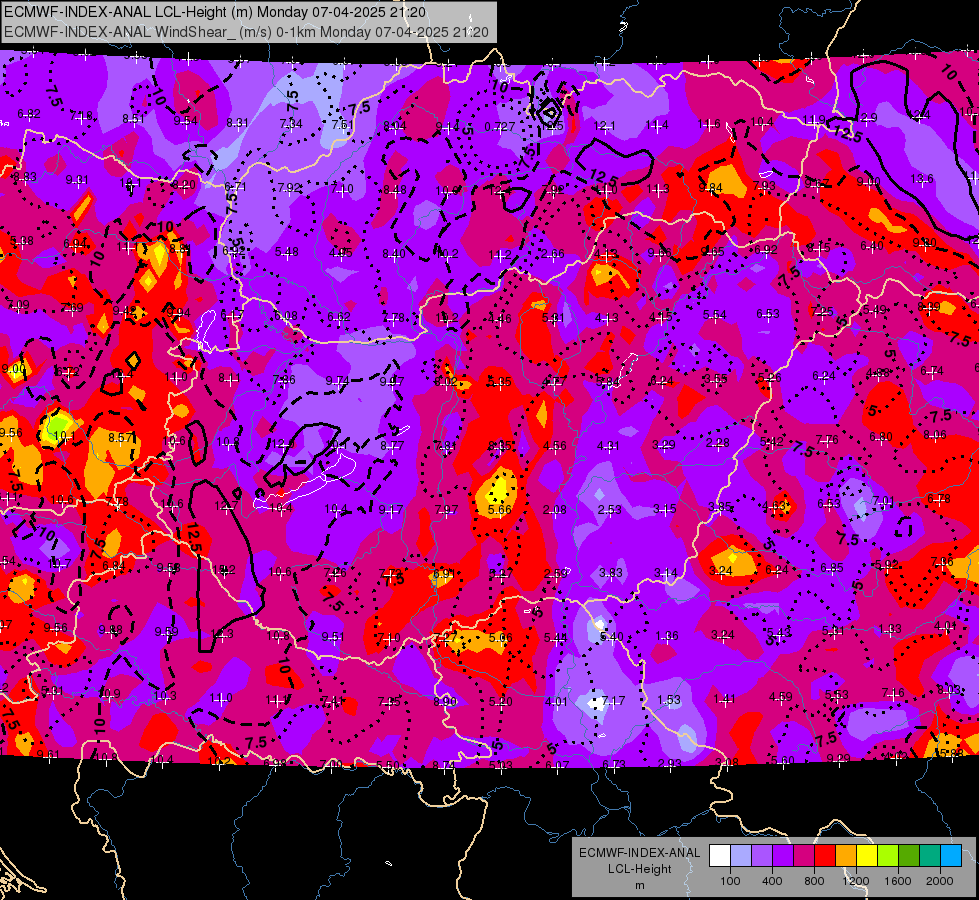Select the magenta legend swatch left of 800
This screenshot has width=979, height=900.
click(x=804, y=856)
